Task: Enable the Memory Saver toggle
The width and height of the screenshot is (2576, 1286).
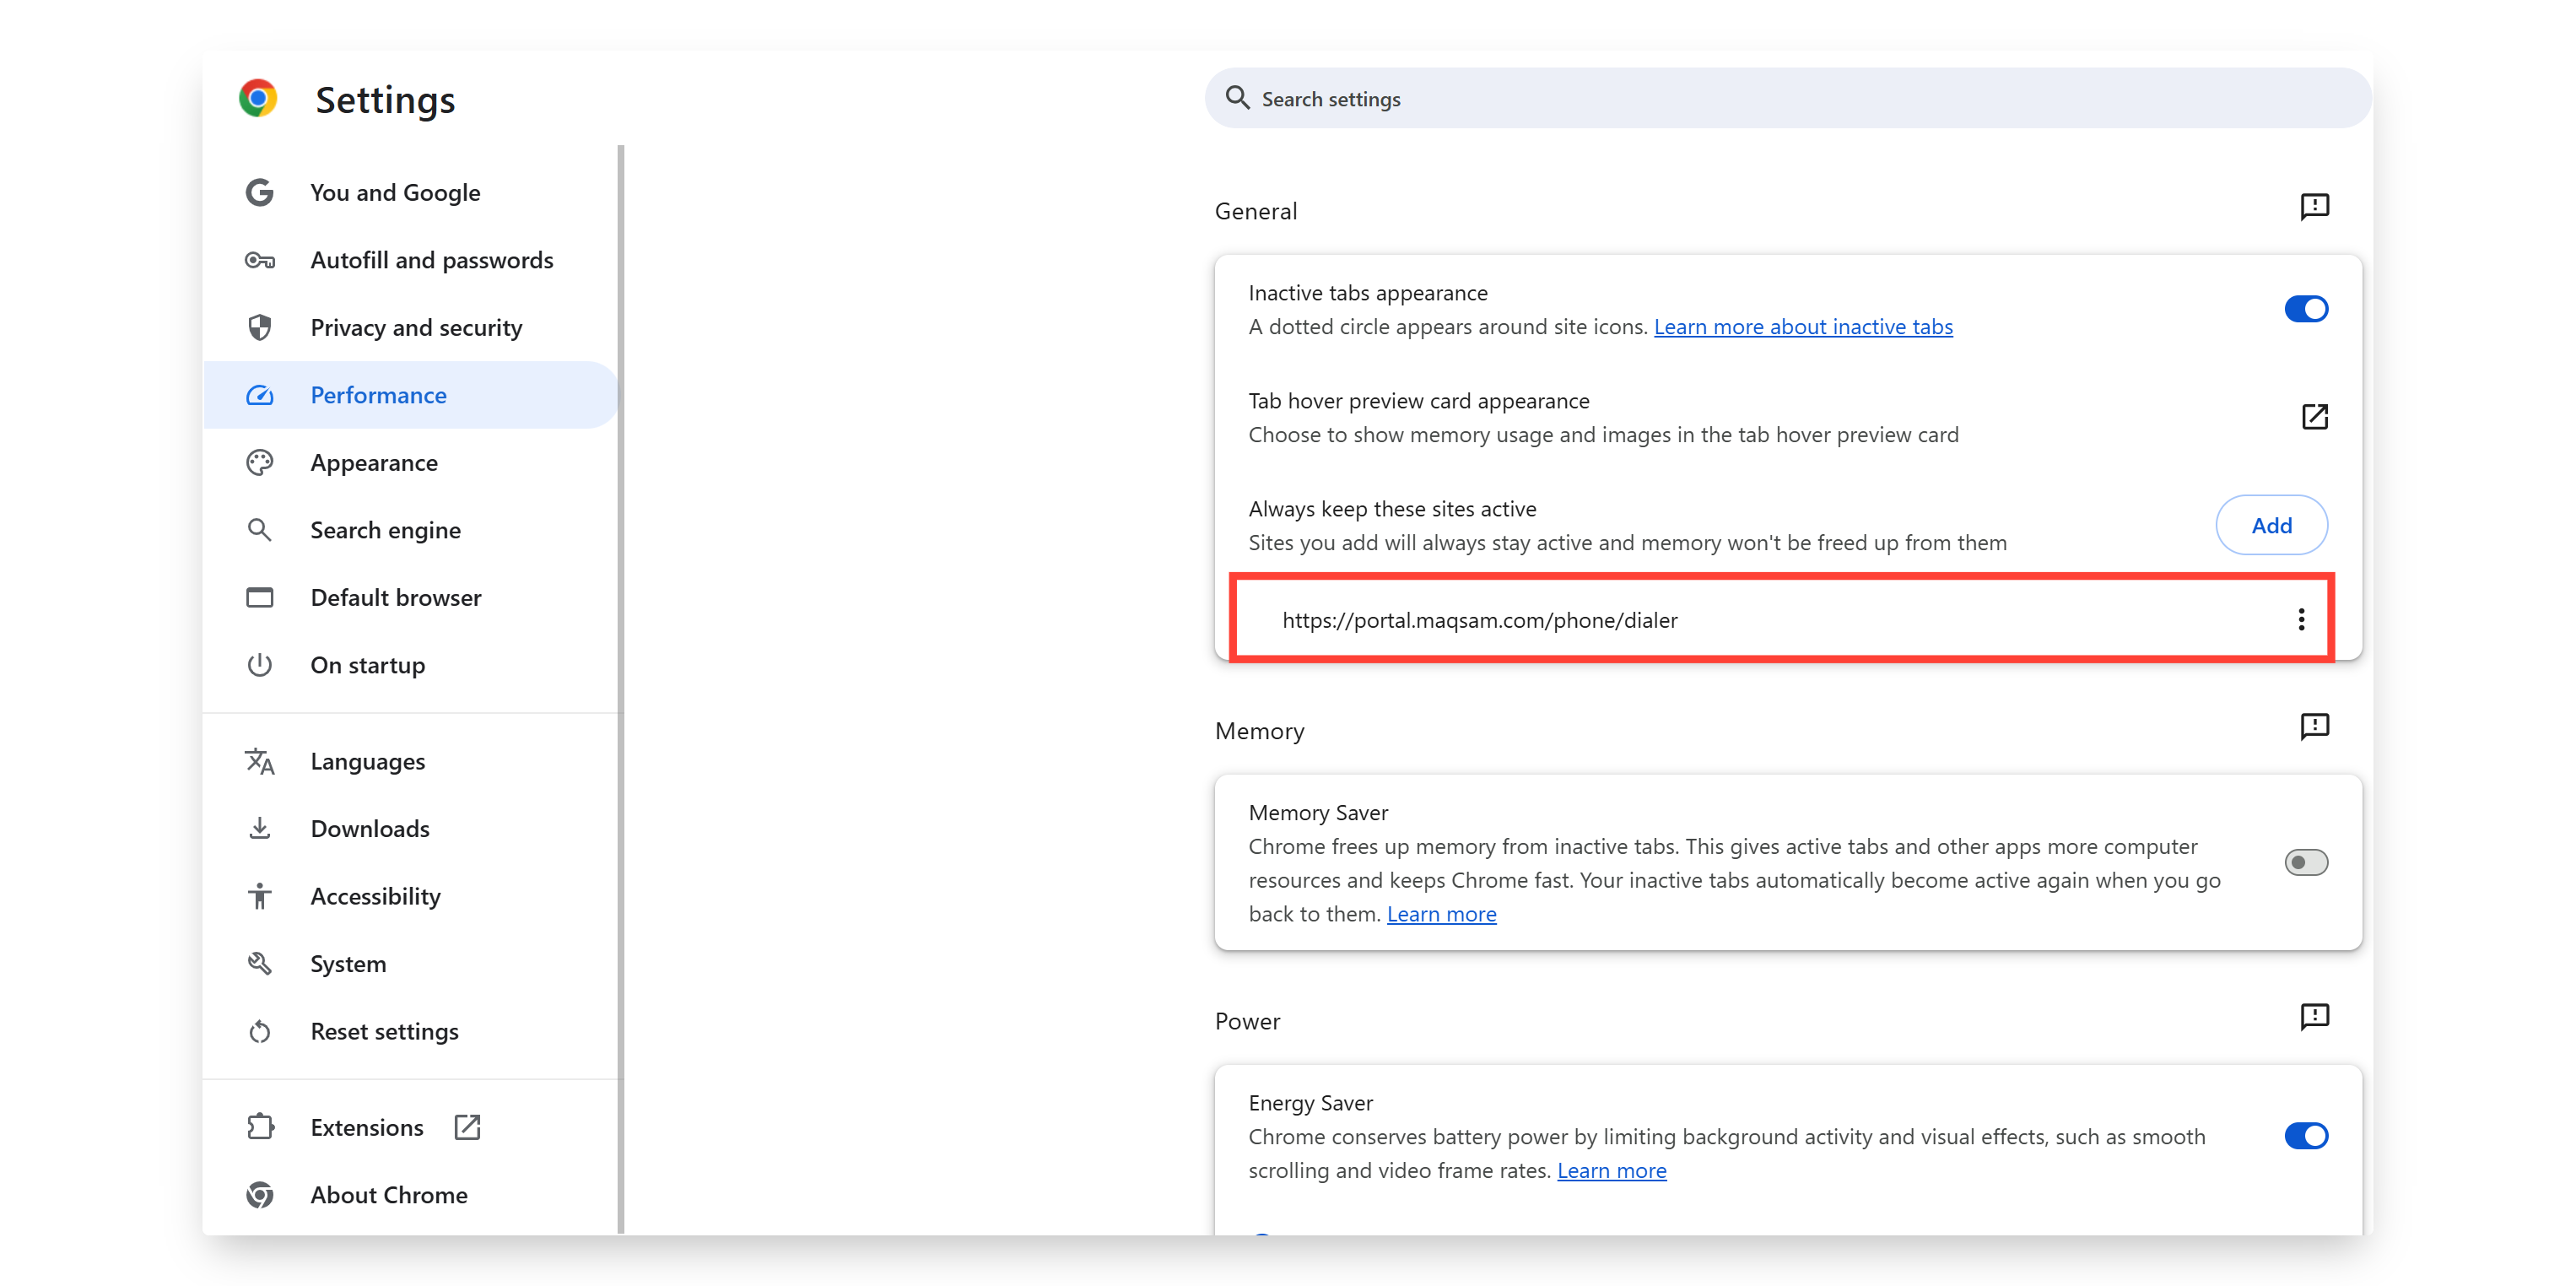Action: (2306, 862)
